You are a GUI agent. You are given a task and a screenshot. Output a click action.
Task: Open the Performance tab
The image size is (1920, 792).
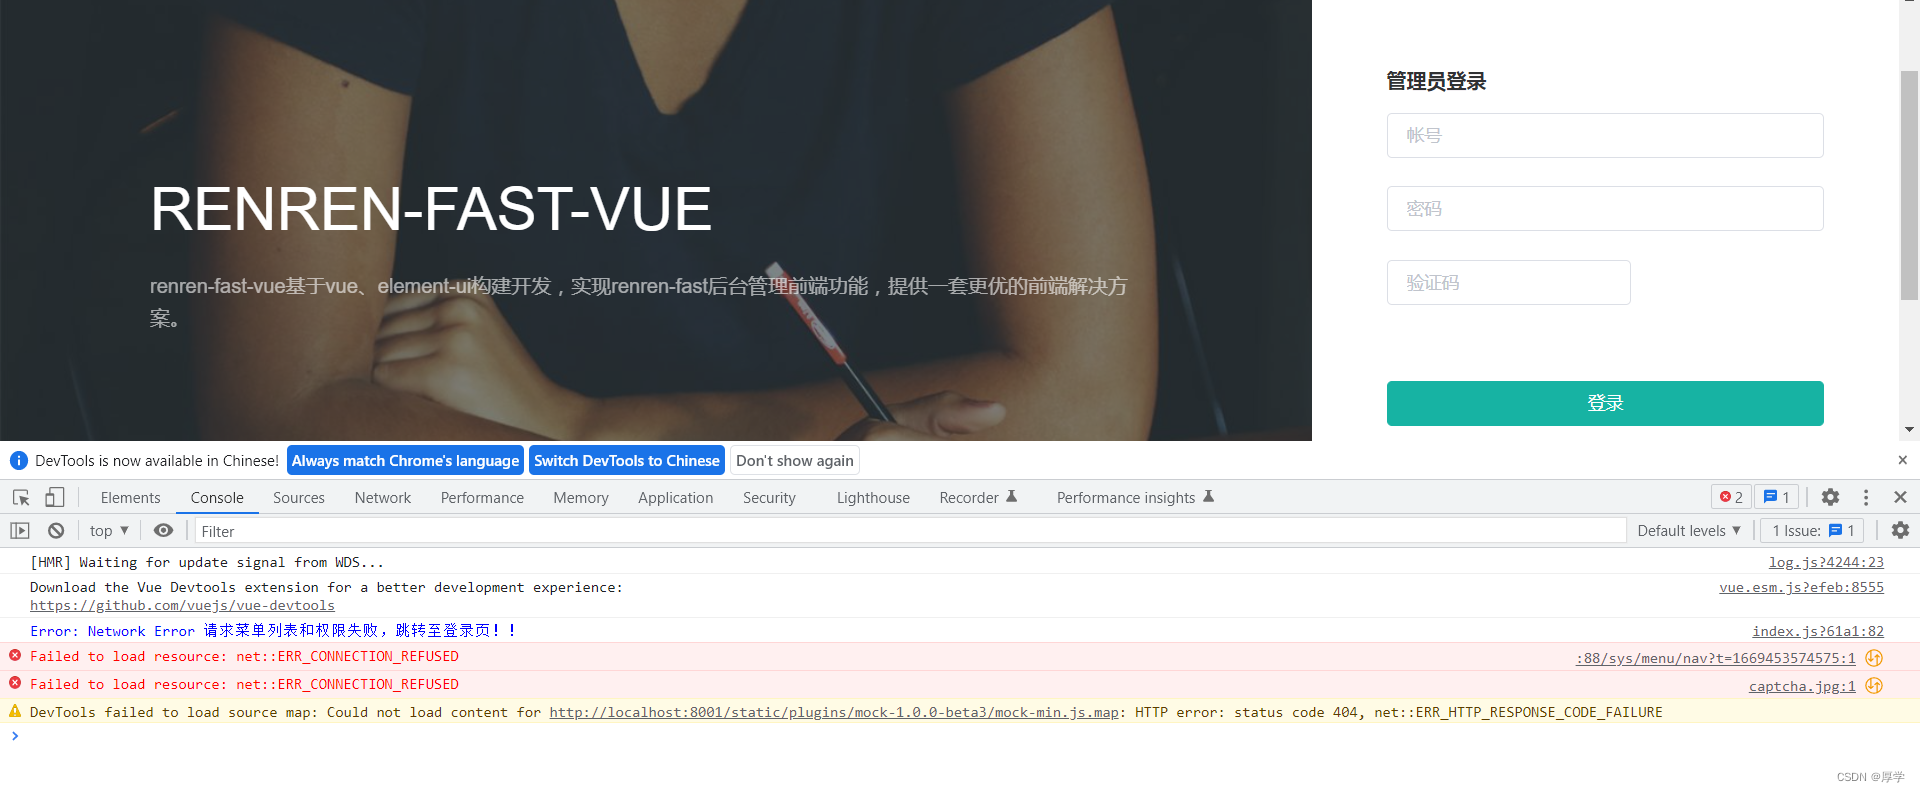[x=482, y=498]
